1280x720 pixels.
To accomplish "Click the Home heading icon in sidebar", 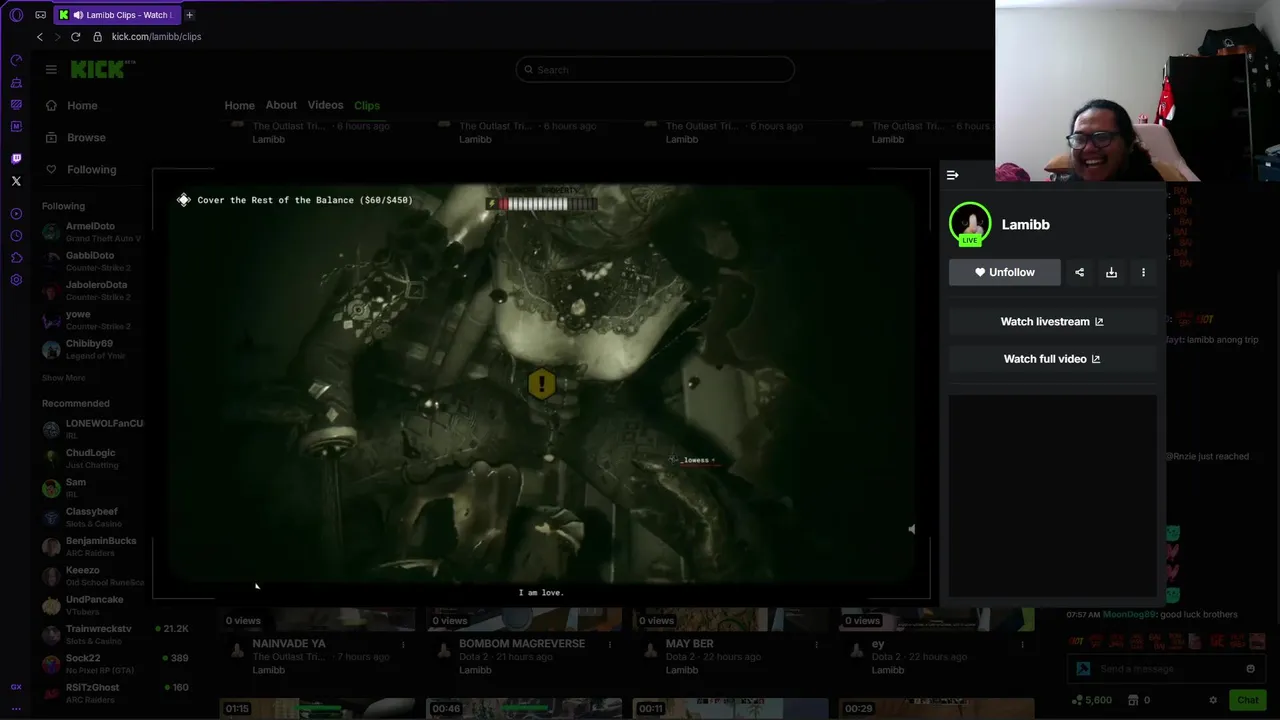I will (x=51, y=105).
